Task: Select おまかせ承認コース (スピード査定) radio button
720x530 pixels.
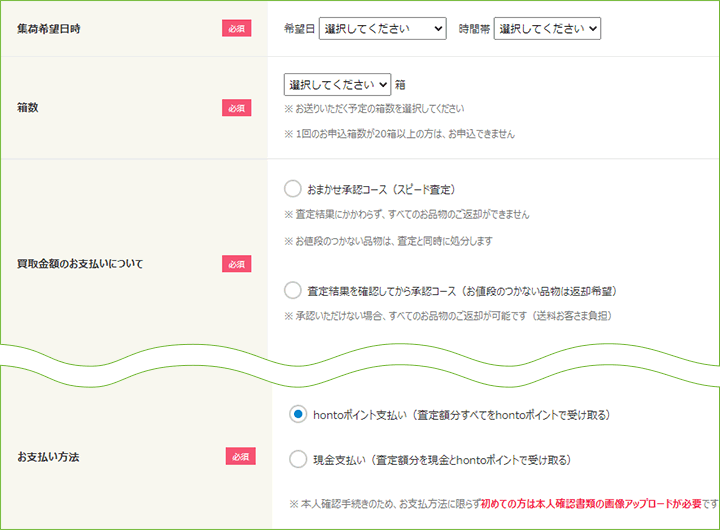Action: tap(292, 189)
